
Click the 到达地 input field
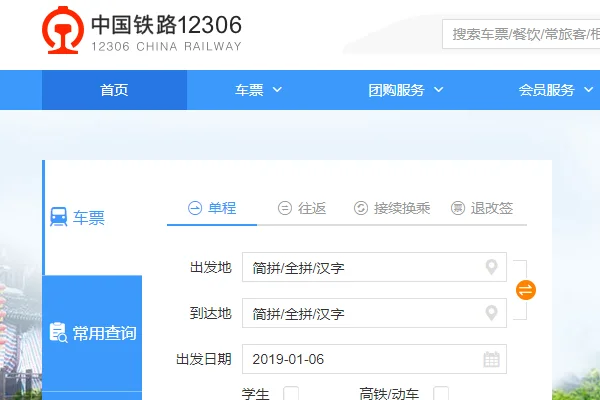click(374, 313)
